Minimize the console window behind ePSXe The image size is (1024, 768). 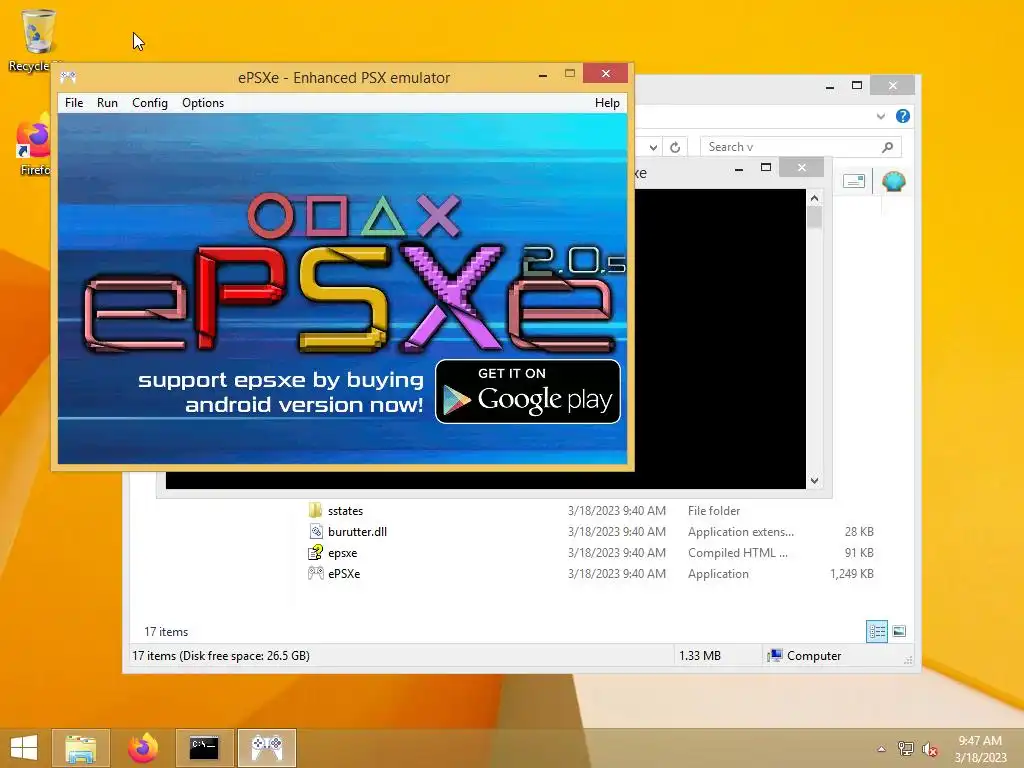click(x=739, y=169)
